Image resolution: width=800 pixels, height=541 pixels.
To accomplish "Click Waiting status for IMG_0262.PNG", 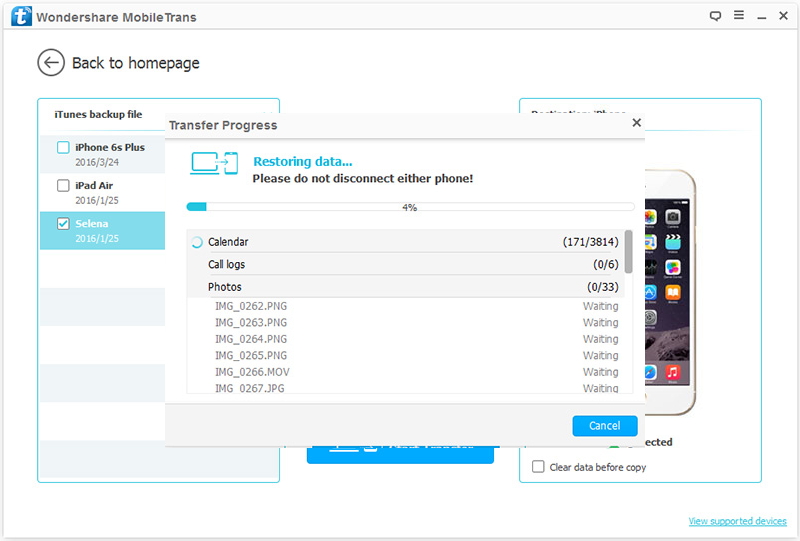I will [601, 306].
